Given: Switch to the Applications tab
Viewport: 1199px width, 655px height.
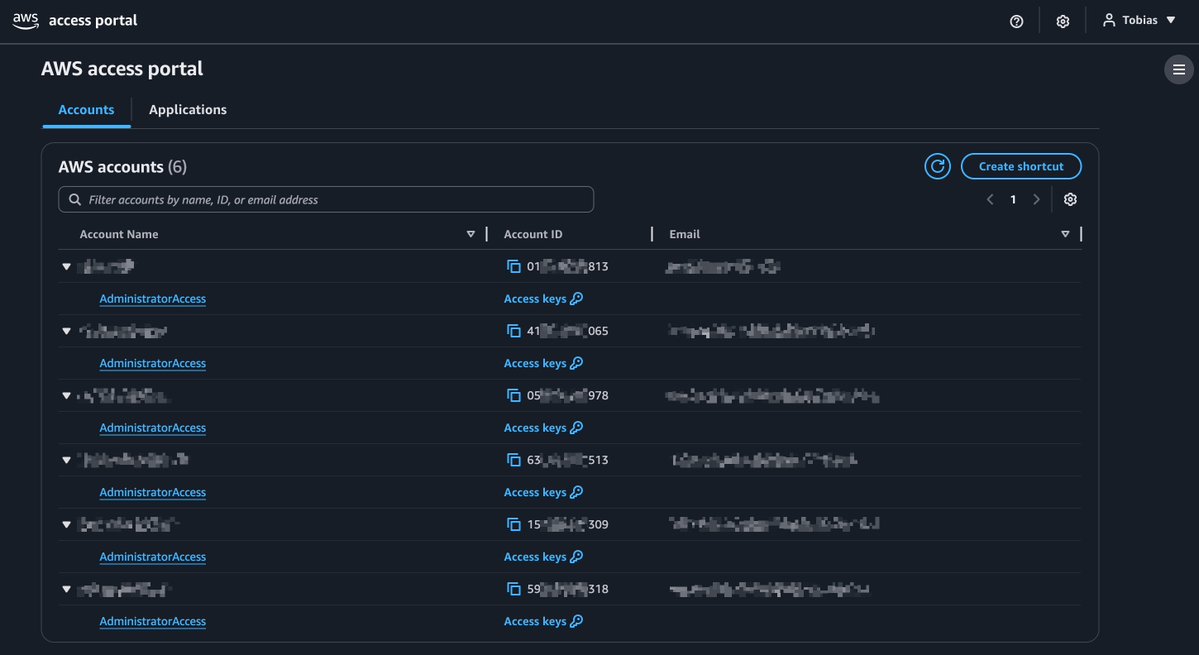Looking at the screenshot, I should coord(187,110).
